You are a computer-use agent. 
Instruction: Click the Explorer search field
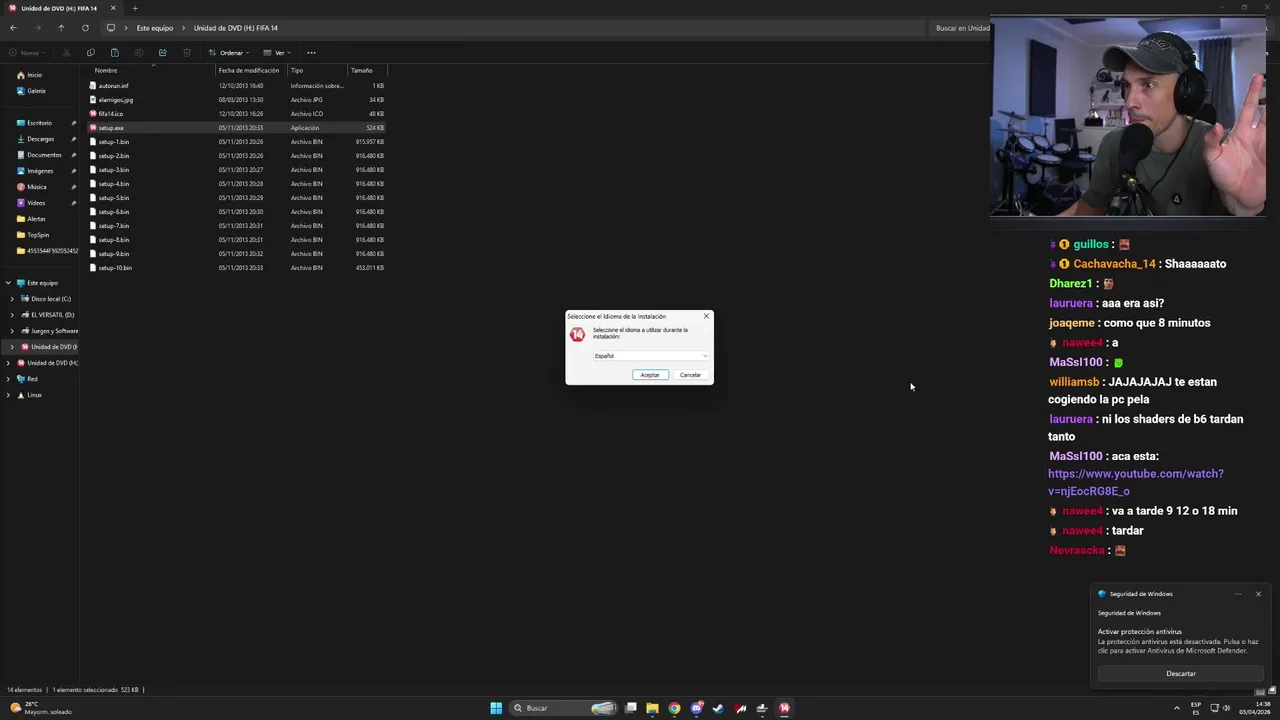(x=962, y=28)
